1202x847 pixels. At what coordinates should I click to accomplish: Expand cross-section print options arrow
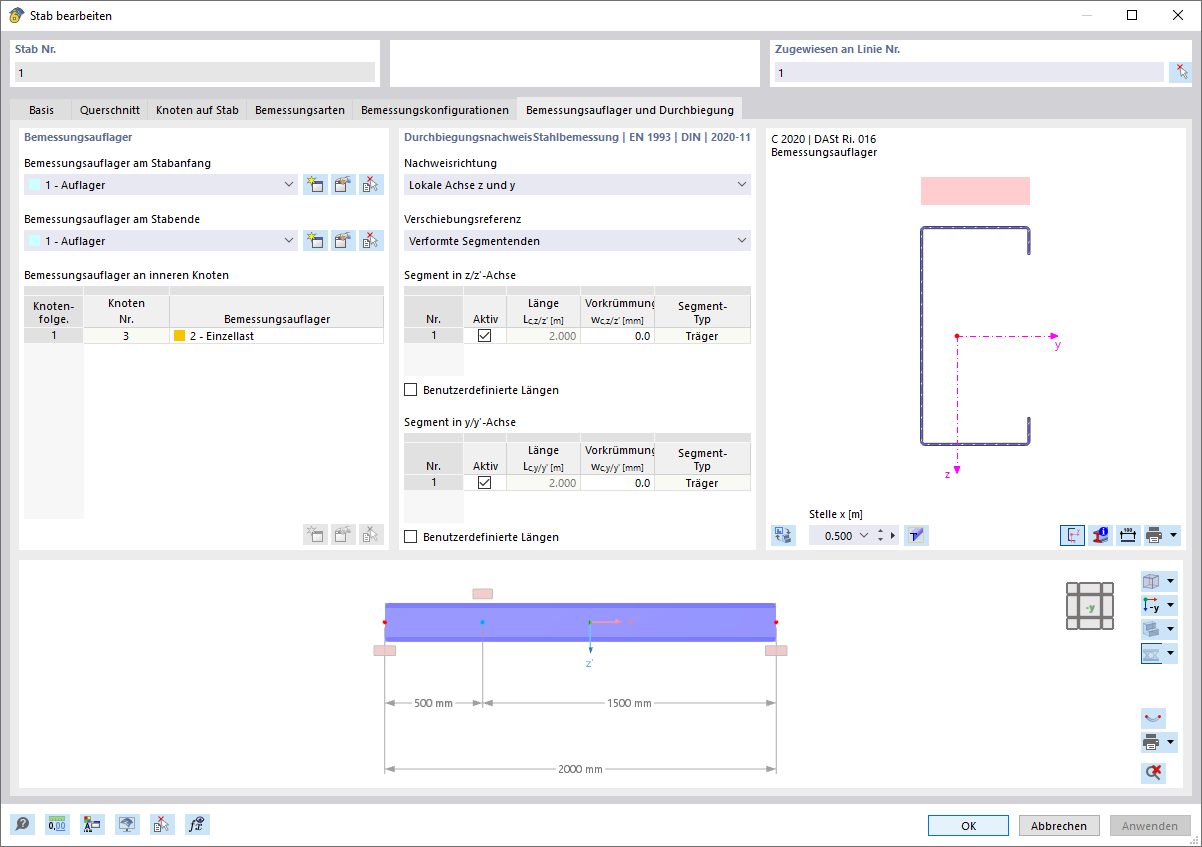(x=1173, y=535)
